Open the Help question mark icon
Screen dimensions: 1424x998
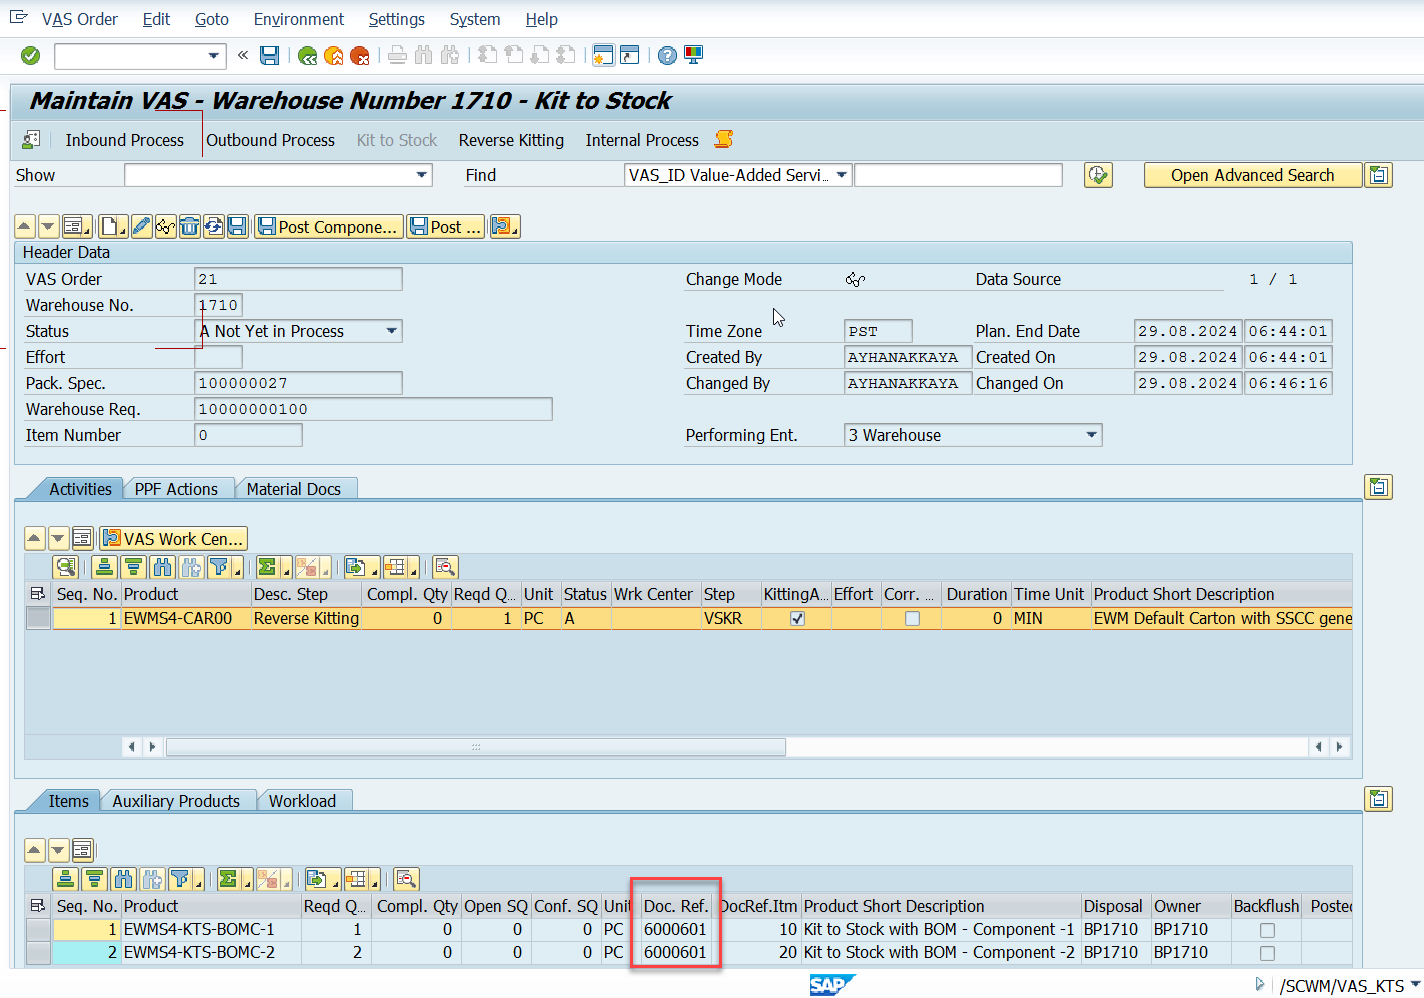[x=667, y=55]
